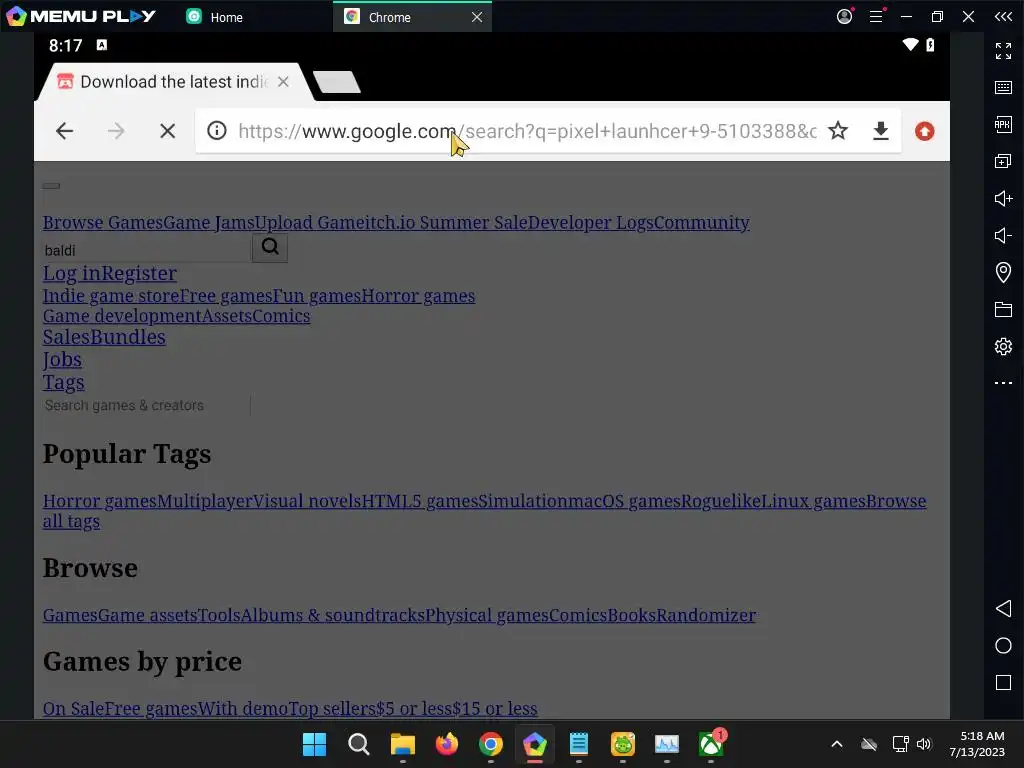This screenshot has width=1024, height=768.
Task: Click the search field containing 'baldi'
Action: click(x=147, y=250)
